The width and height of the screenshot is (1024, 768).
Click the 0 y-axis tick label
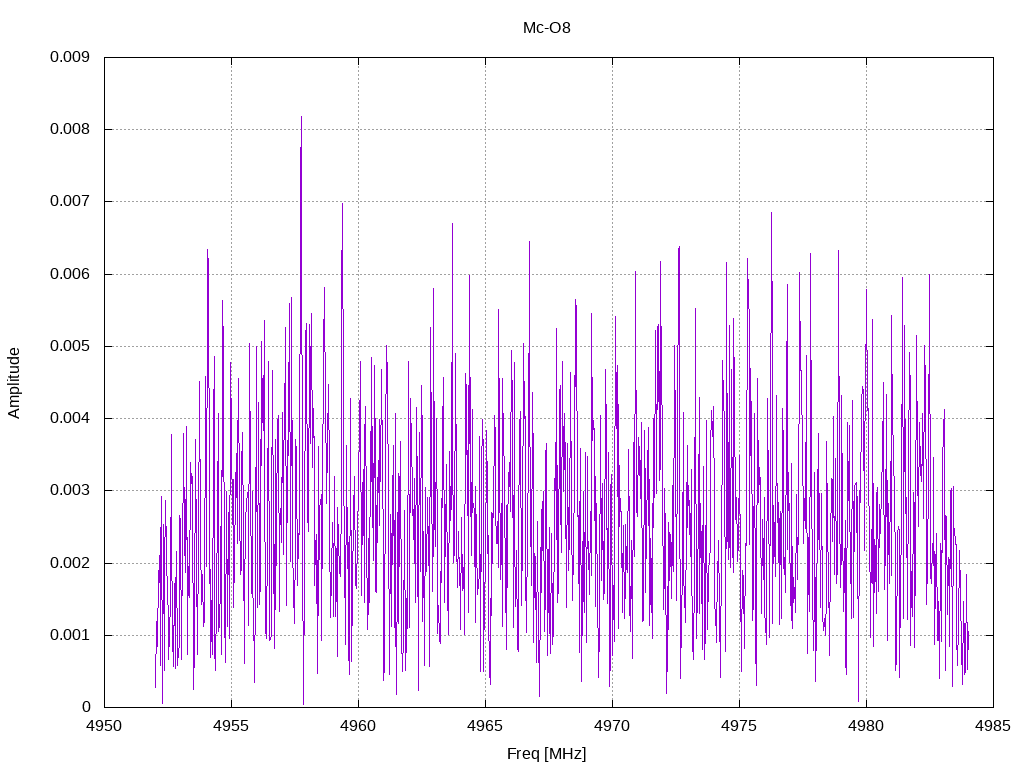86,707
